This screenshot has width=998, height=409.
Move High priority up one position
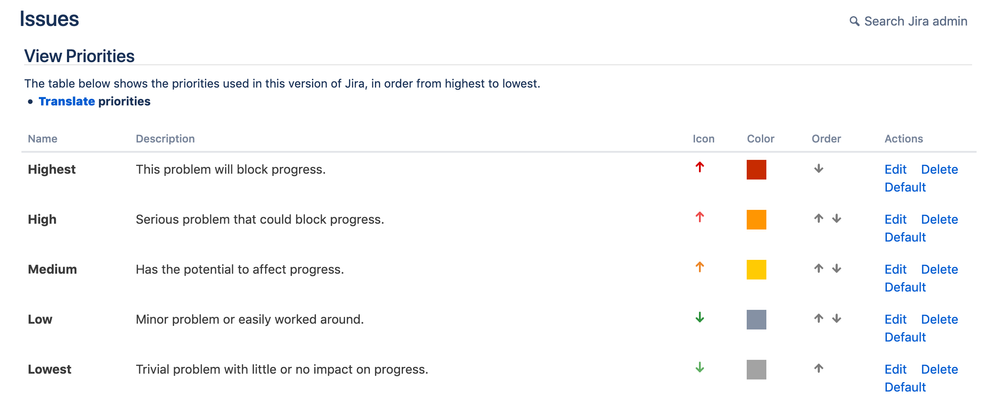click(x=818, y=219)
